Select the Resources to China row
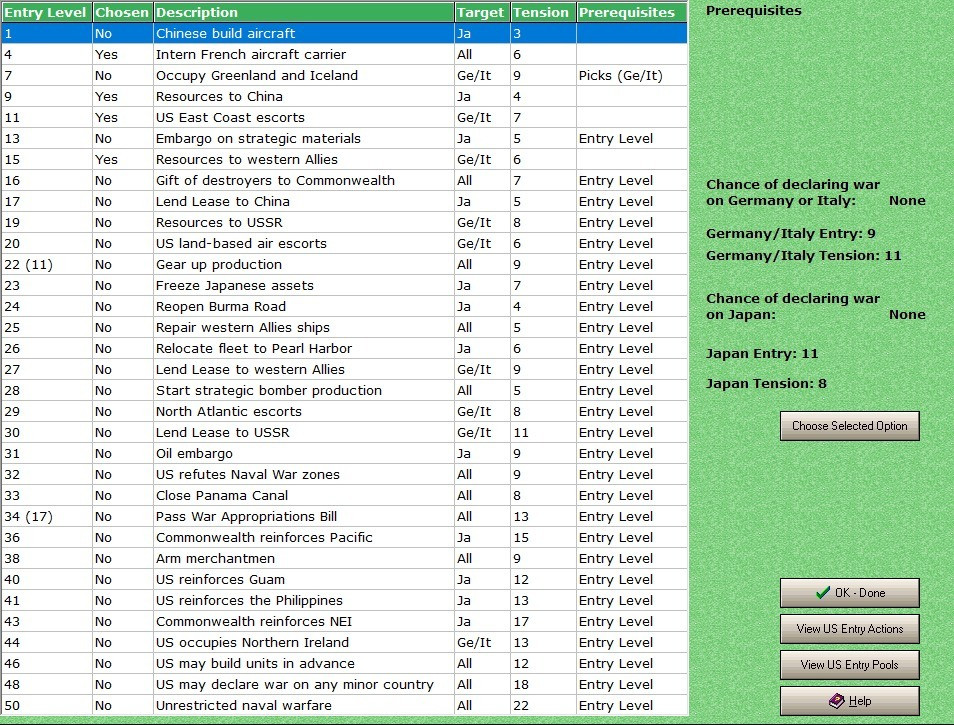This screenshot has height=725, width=954. tap(344, 97)
